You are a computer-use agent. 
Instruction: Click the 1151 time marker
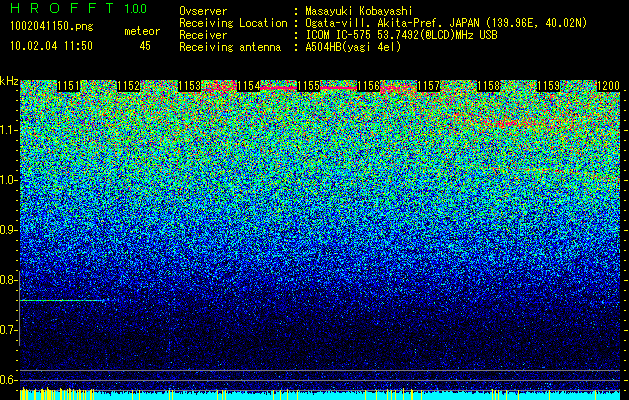69,86
